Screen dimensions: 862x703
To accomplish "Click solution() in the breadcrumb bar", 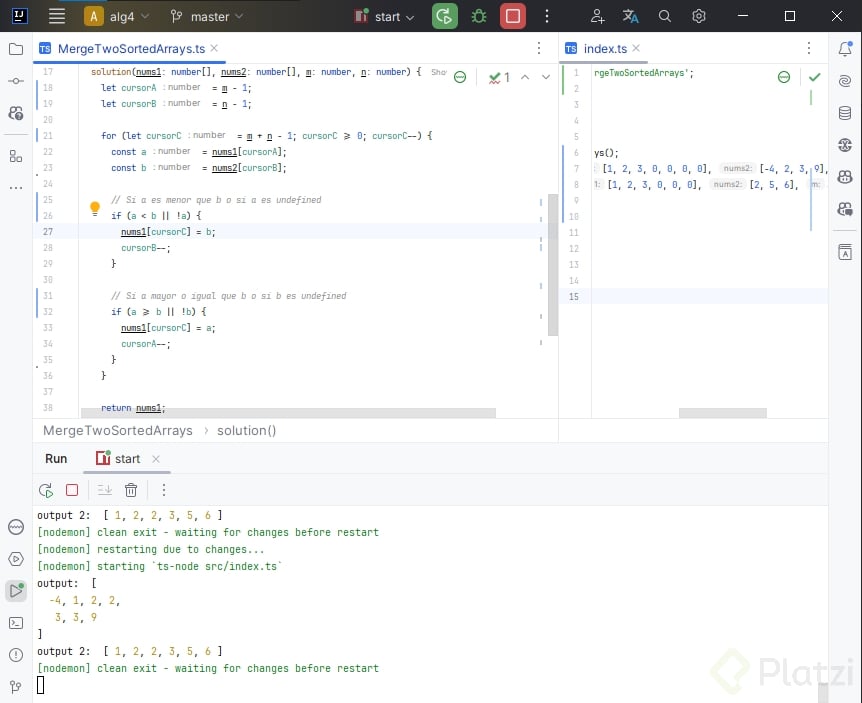I will [246, 431].
